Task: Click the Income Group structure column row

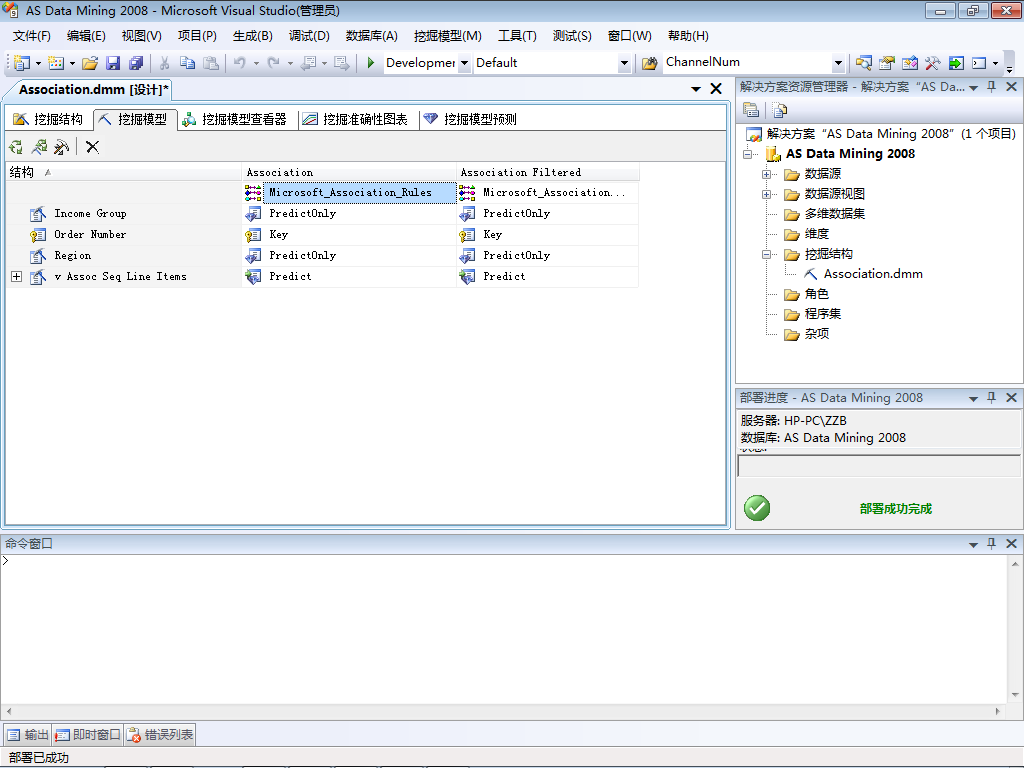Action: click(123, 214)
